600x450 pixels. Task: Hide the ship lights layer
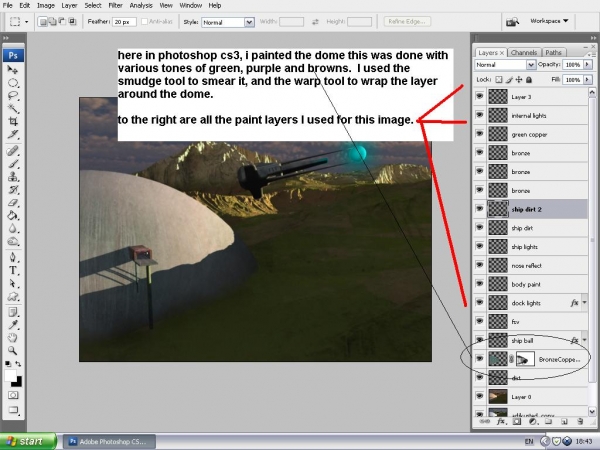point(479,246)
